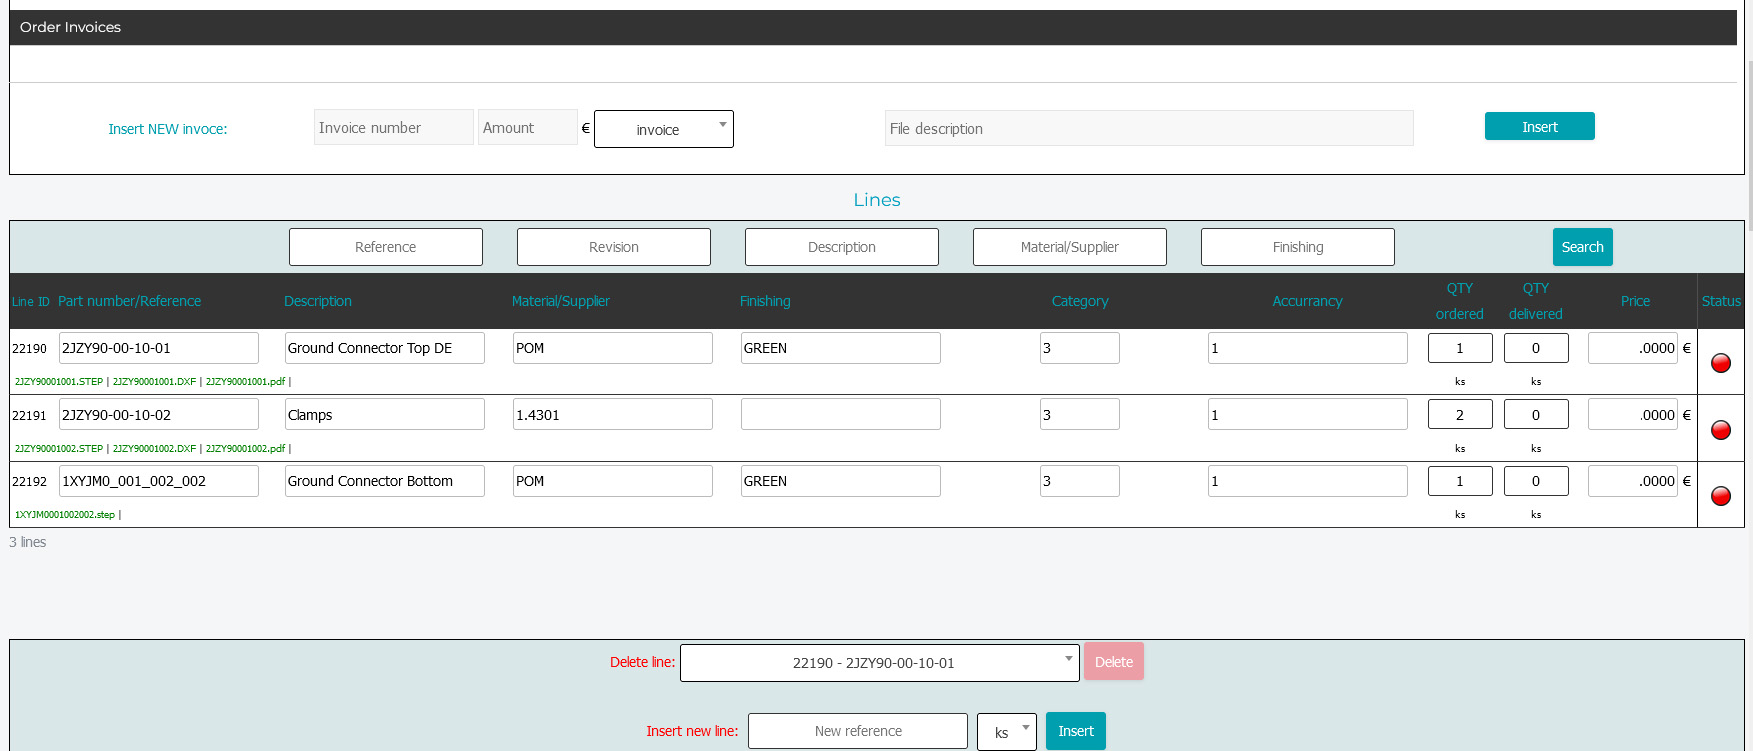
Task: Select the New reference input field
Action: pyautogui.click(x=857, y=731)
